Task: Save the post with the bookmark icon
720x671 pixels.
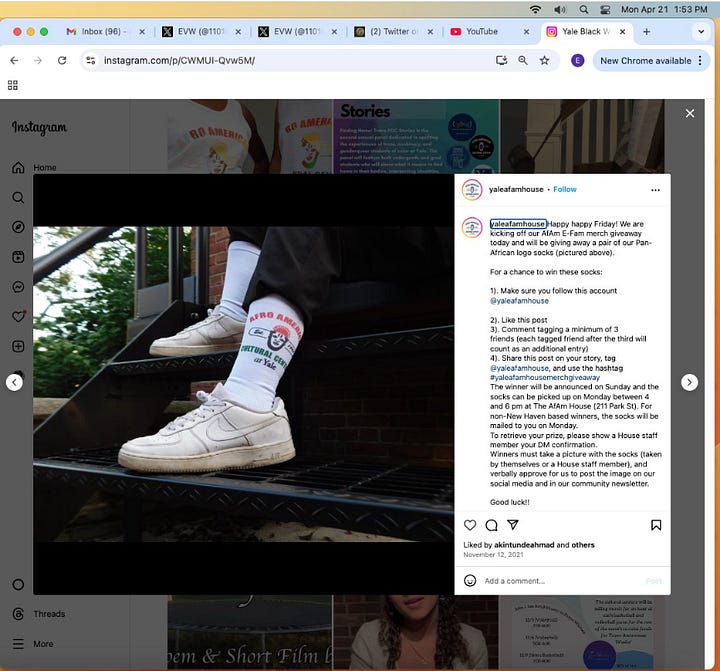Action: click(656, 525)
